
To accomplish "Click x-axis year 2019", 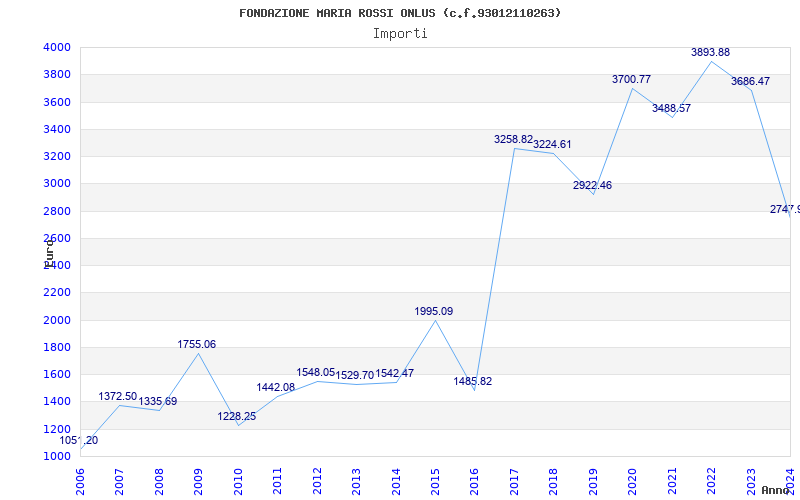I will pos(593,482).
